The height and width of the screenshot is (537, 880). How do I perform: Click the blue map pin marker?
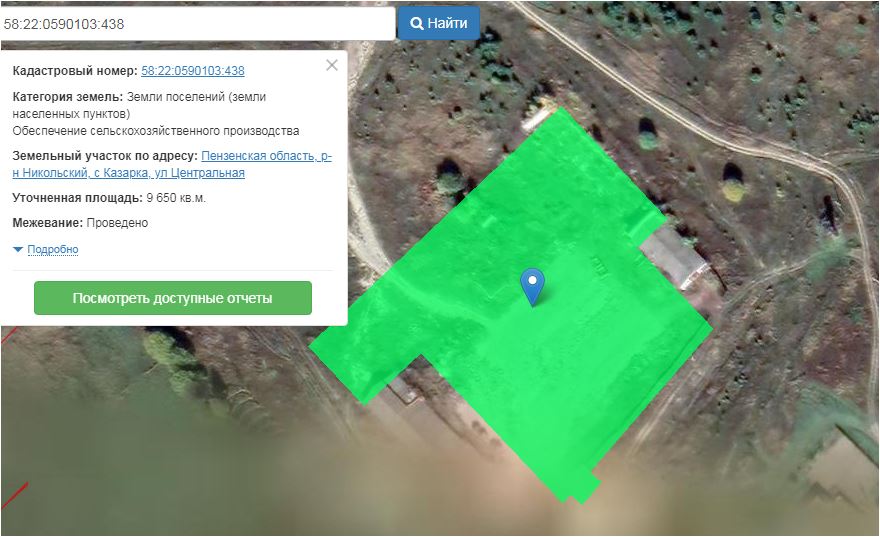click(532, 286)
